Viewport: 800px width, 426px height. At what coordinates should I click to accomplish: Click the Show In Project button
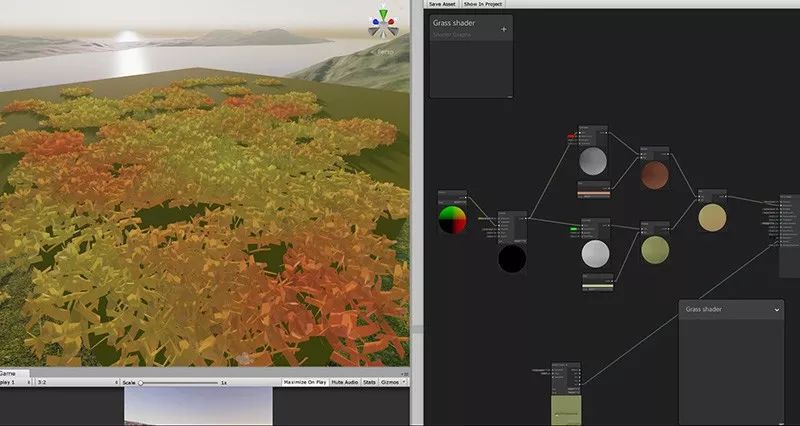pos(483,4)
